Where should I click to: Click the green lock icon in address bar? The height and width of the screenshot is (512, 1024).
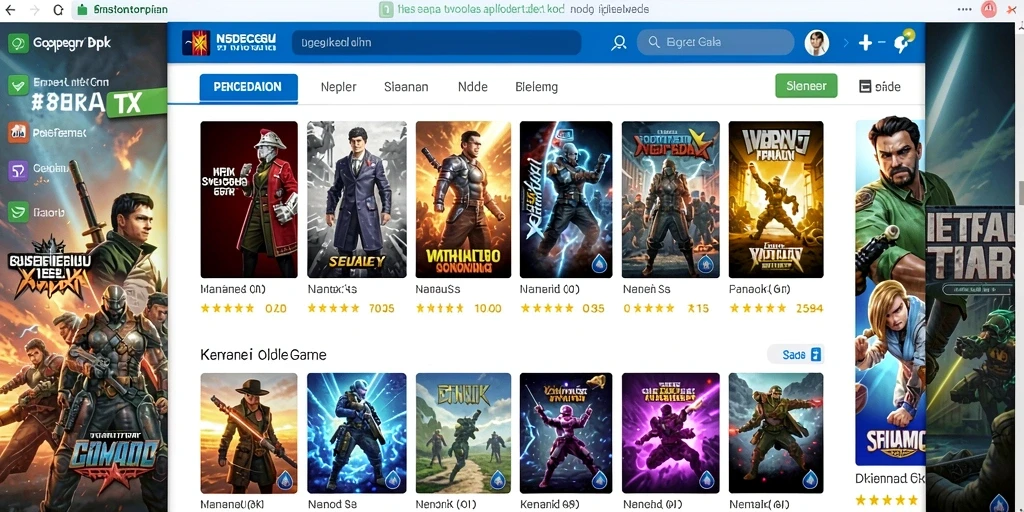(82, 10)
